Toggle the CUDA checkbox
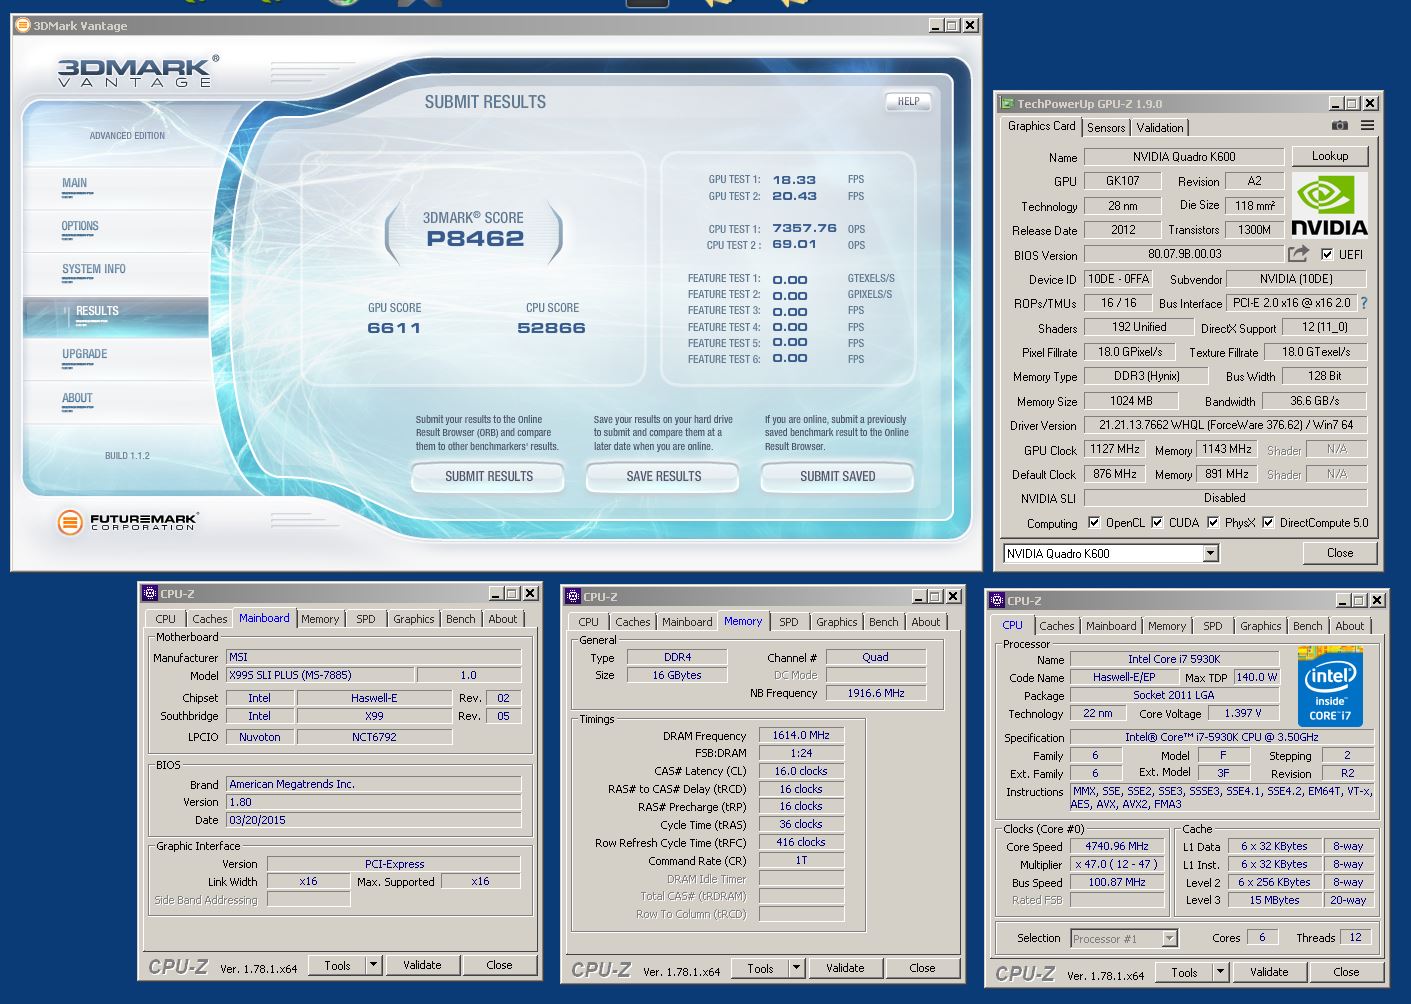The width and height of the screenshot is (1411, 1004). pos(1157,522)
